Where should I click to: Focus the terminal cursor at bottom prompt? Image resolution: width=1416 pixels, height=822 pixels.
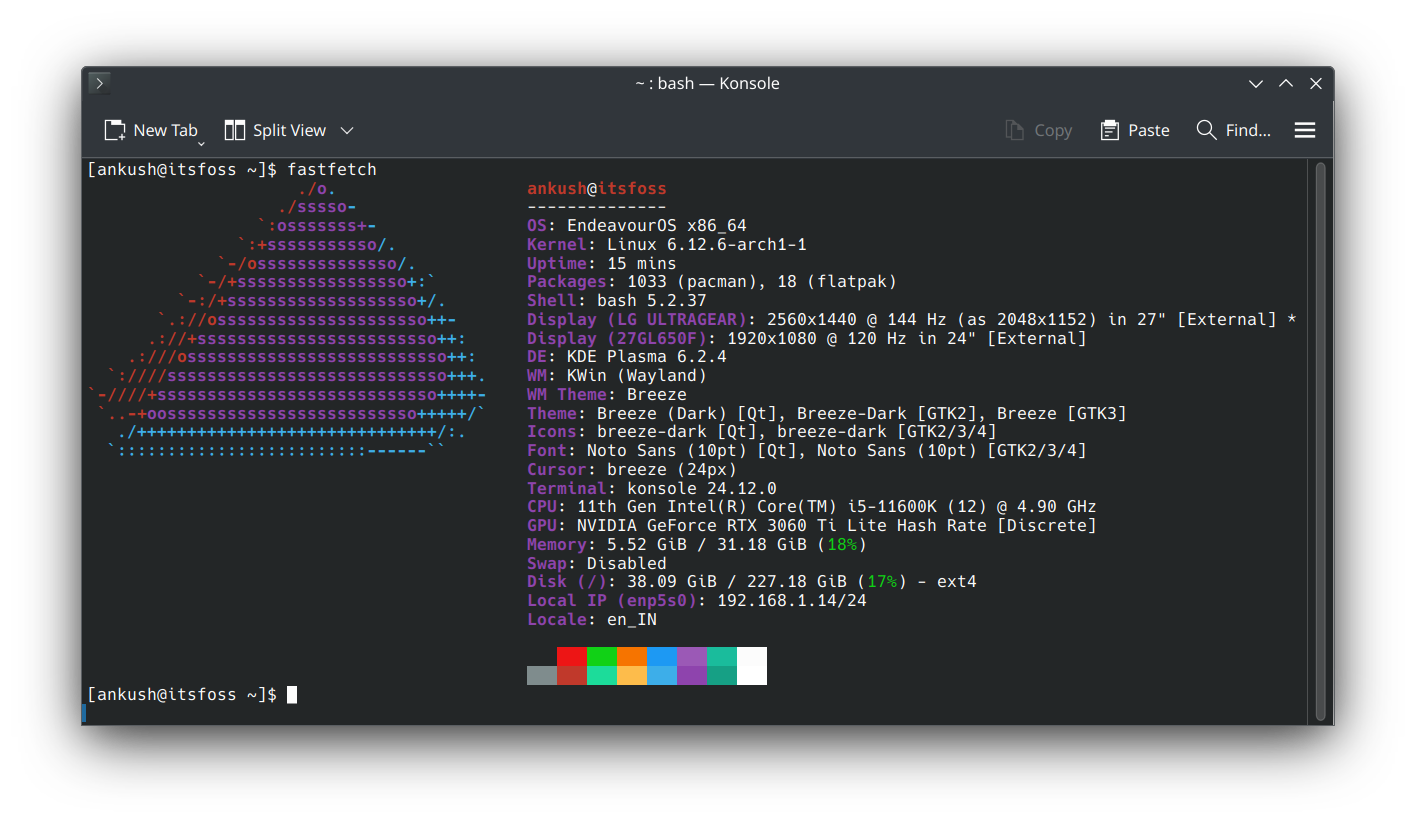(292, 694)
